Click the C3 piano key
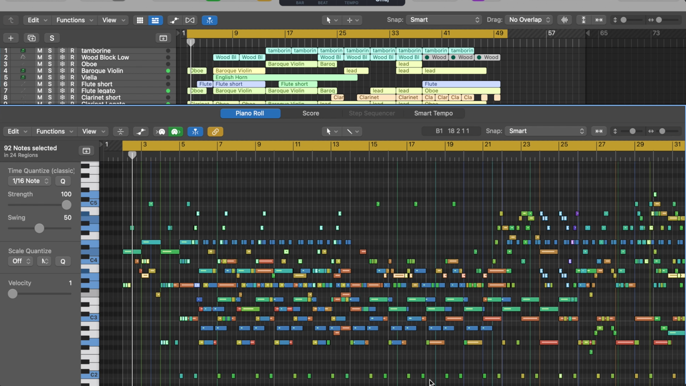This screenshot has height=386, width=686. coord(89,317)
